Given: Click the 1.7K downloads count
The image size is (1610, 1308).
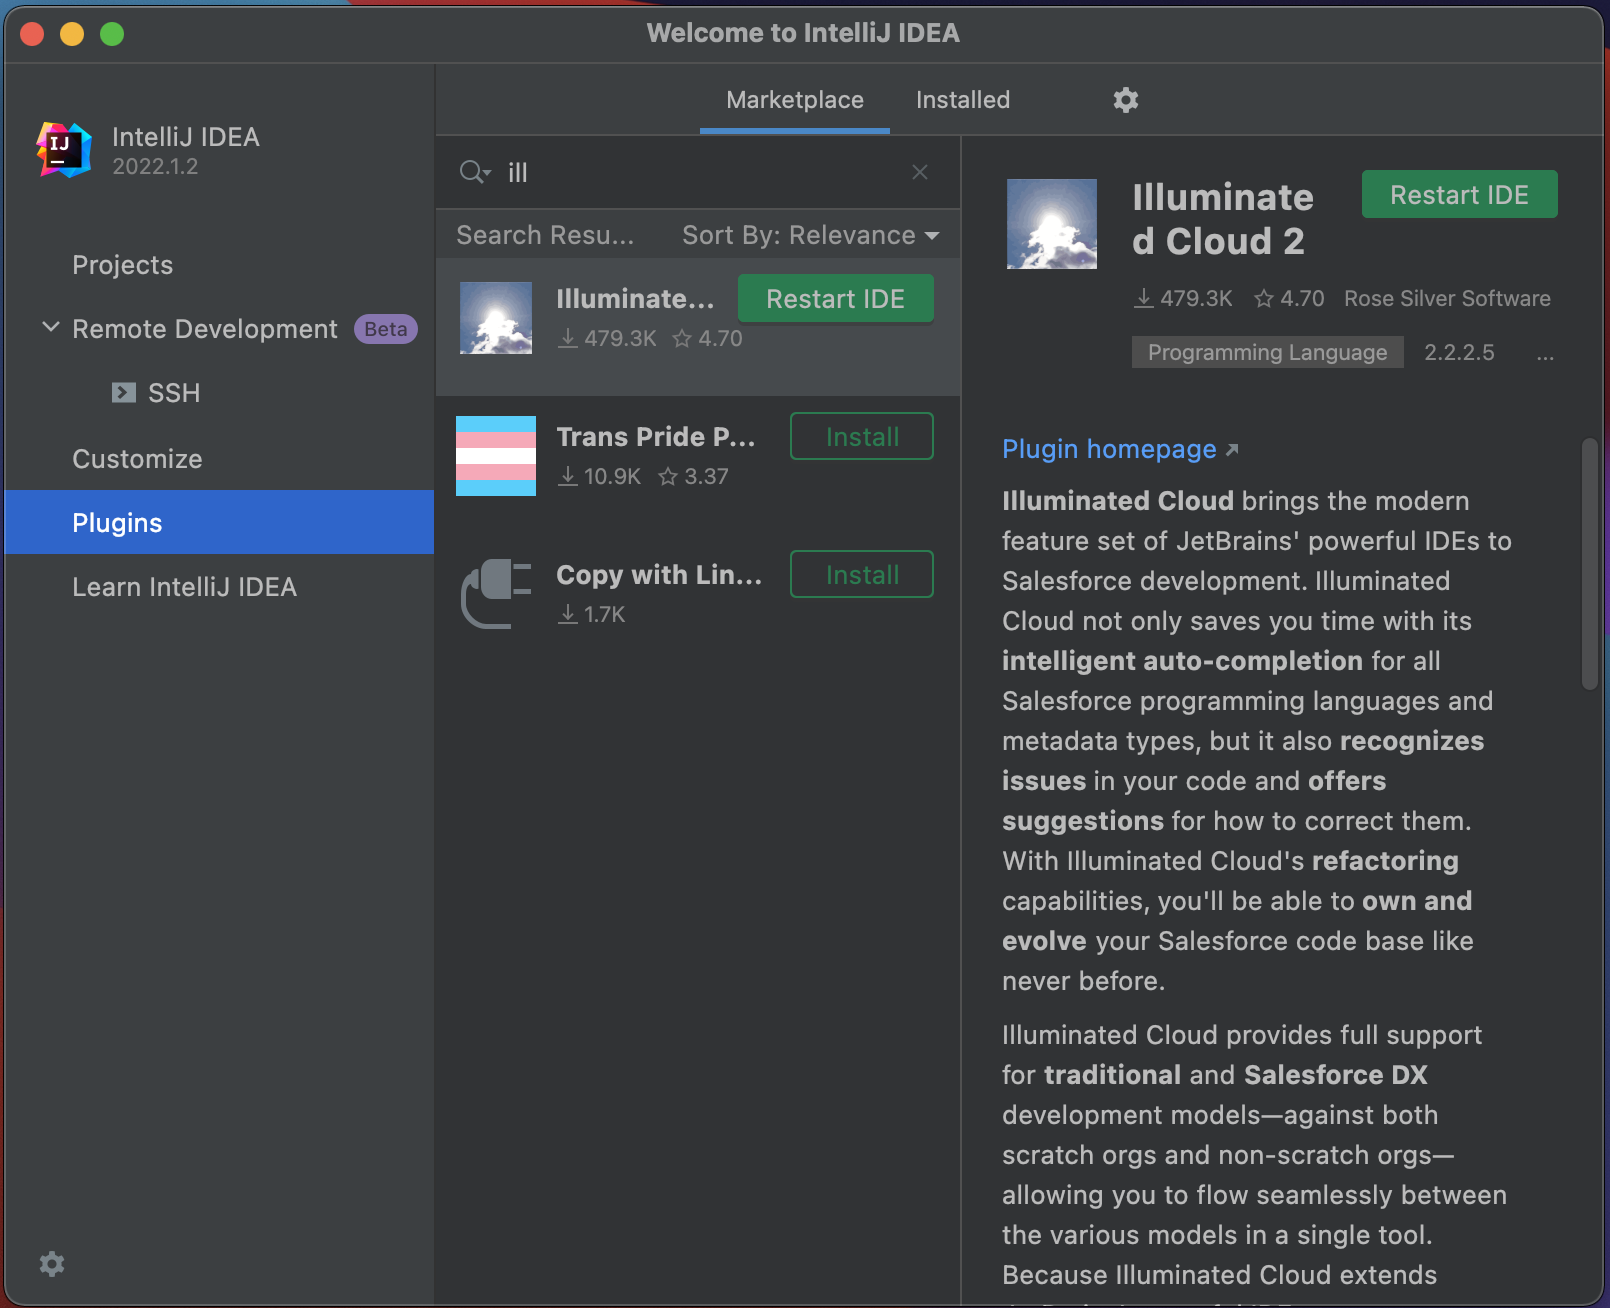Looking at the screenshot, I should click(x=591, y=614).
